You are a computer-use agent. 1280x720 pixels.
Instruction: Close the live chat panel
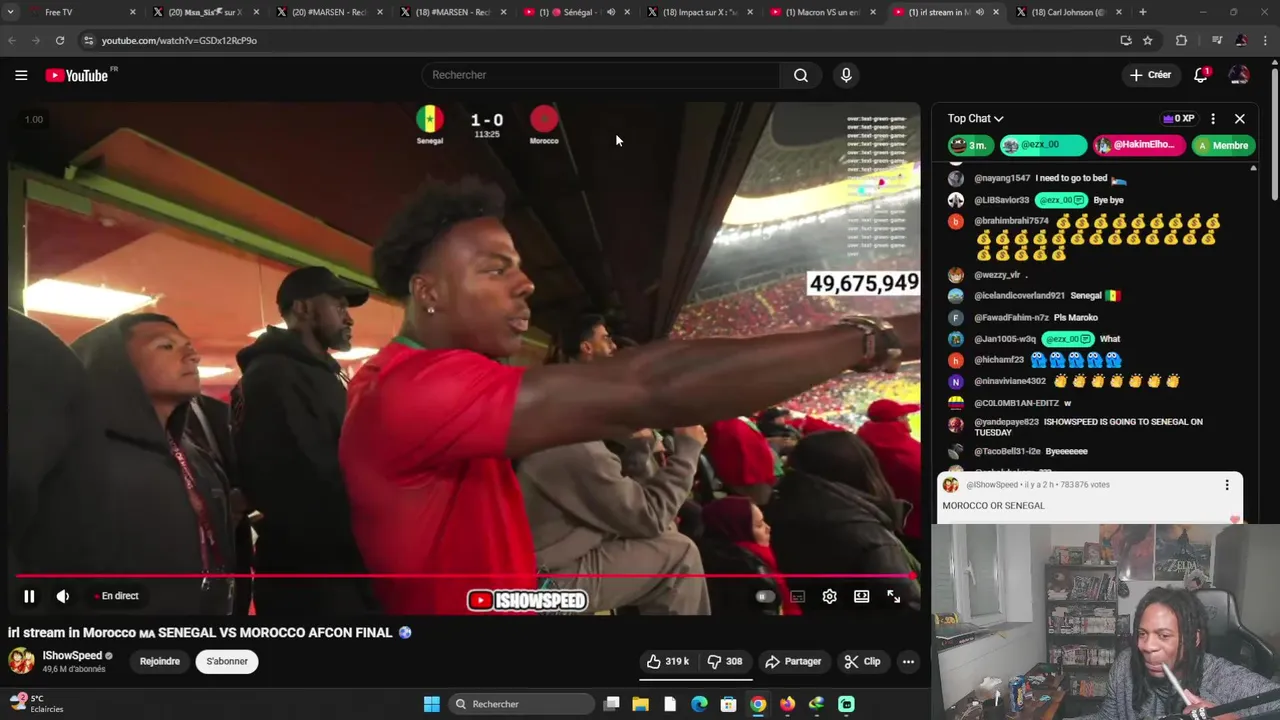click(1240, 118)
